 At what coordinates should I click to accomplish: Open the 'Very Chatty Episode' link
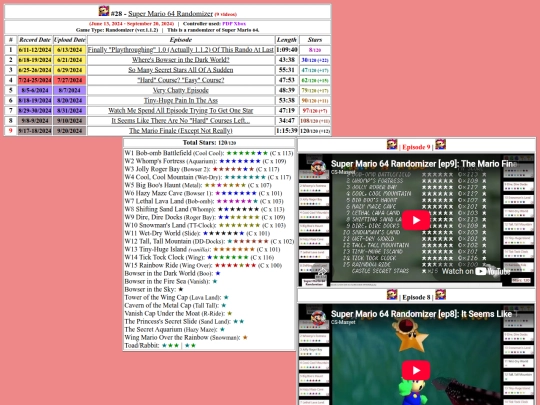[x=181, y=90]
